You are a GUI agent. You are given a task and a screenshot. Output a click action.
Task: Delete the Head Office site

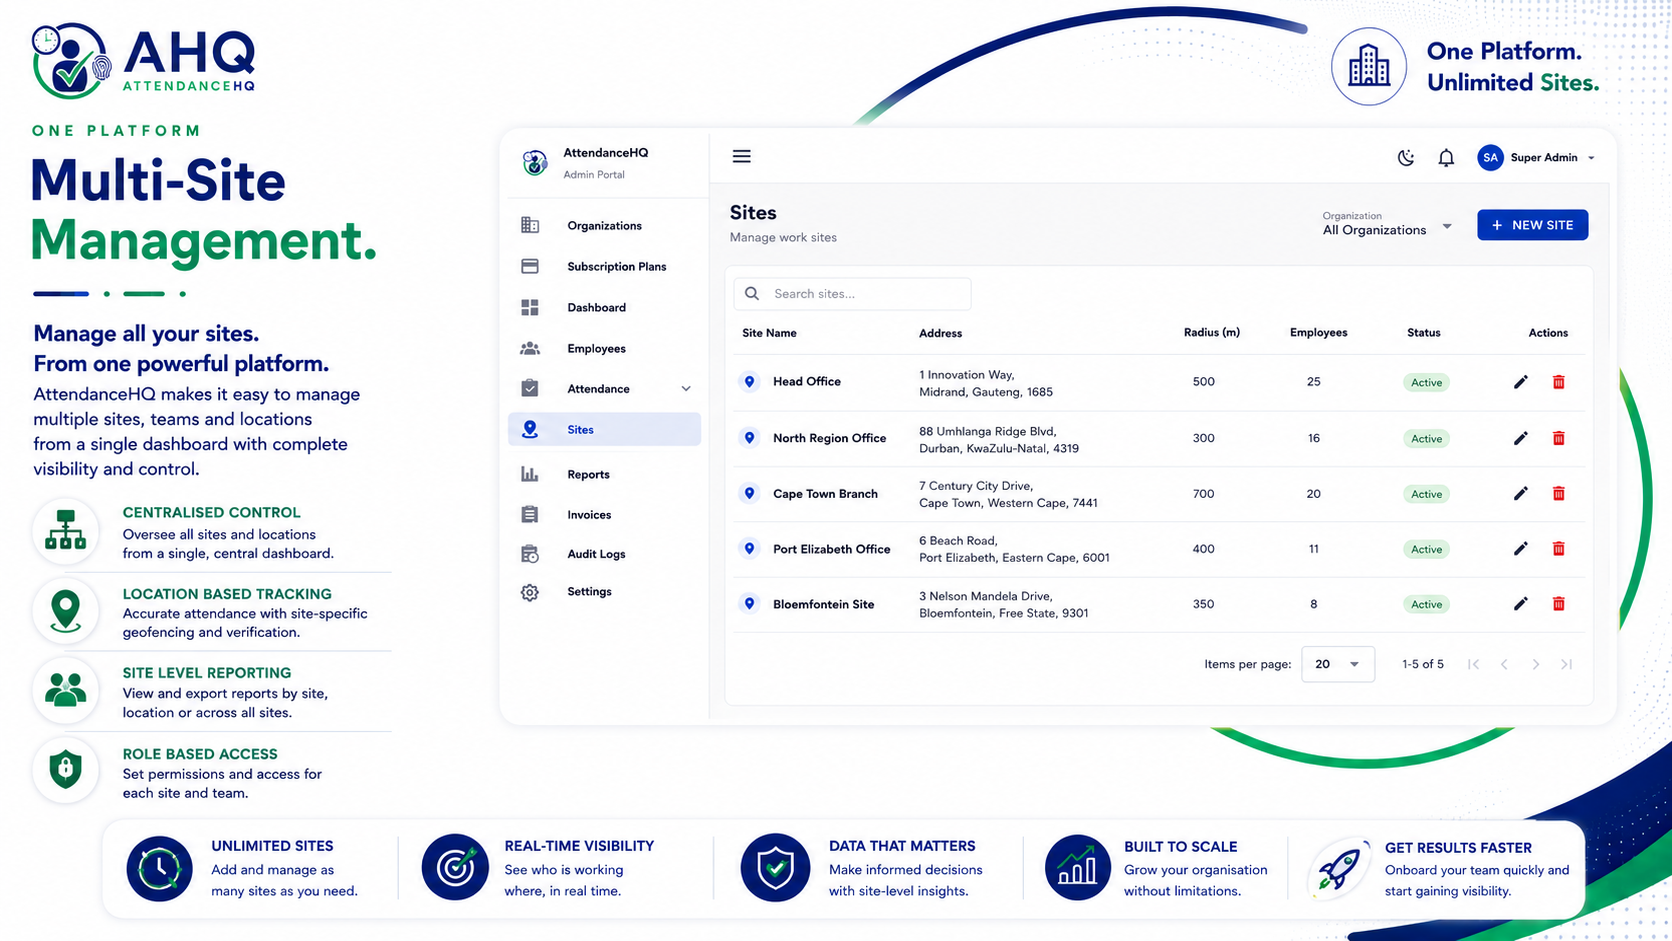[x=1558, y=382]
